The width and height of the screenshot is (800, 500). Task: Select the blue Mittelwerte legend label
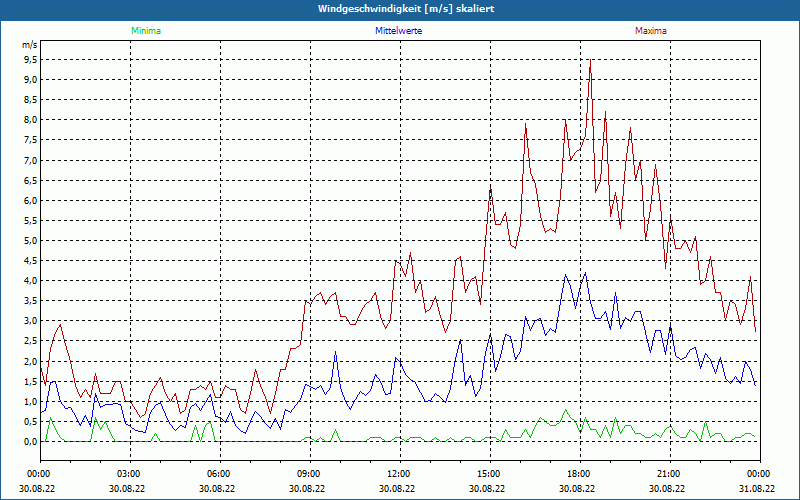(x=398, y=31)
